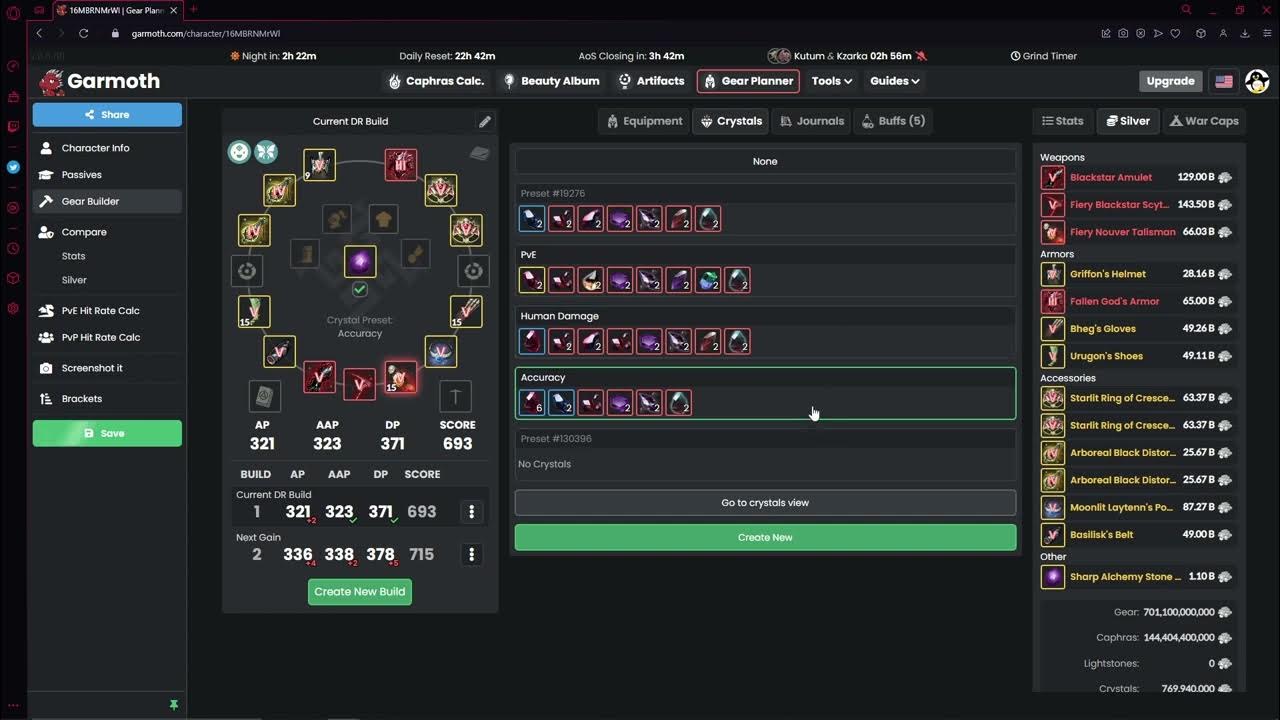This screenshot has width=1280, height=720.
Task: Open the Gear Planner page
Action: [748, 81]
